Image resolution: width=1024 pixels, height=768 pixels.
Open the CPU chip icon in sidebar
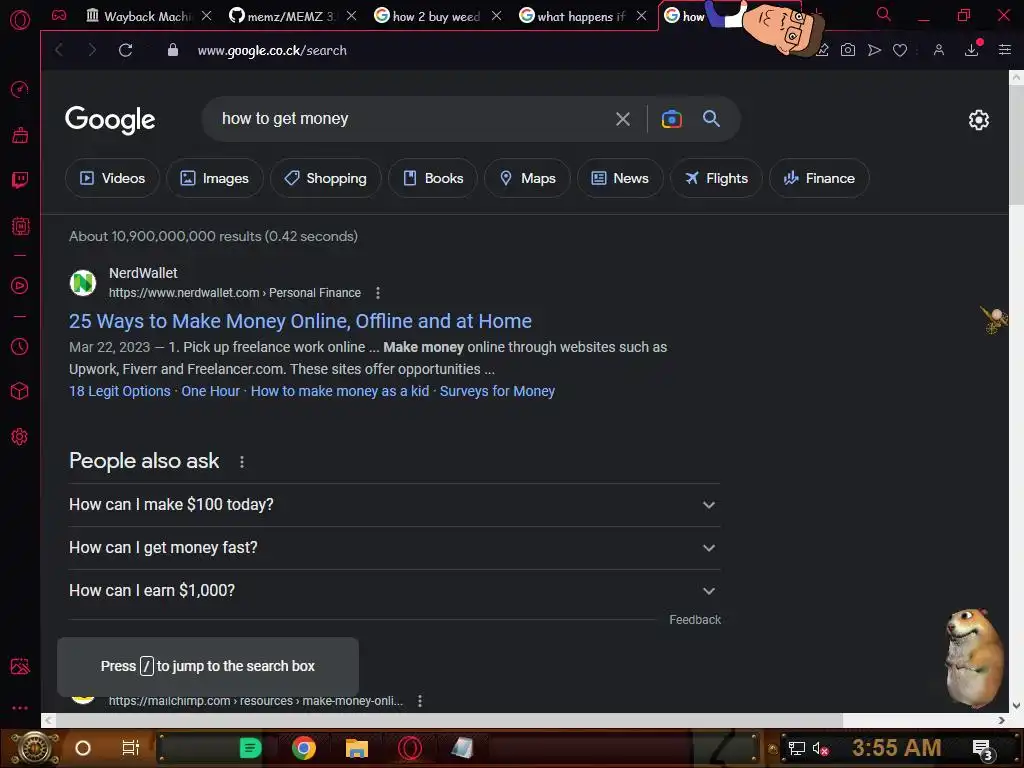(20, 226)
